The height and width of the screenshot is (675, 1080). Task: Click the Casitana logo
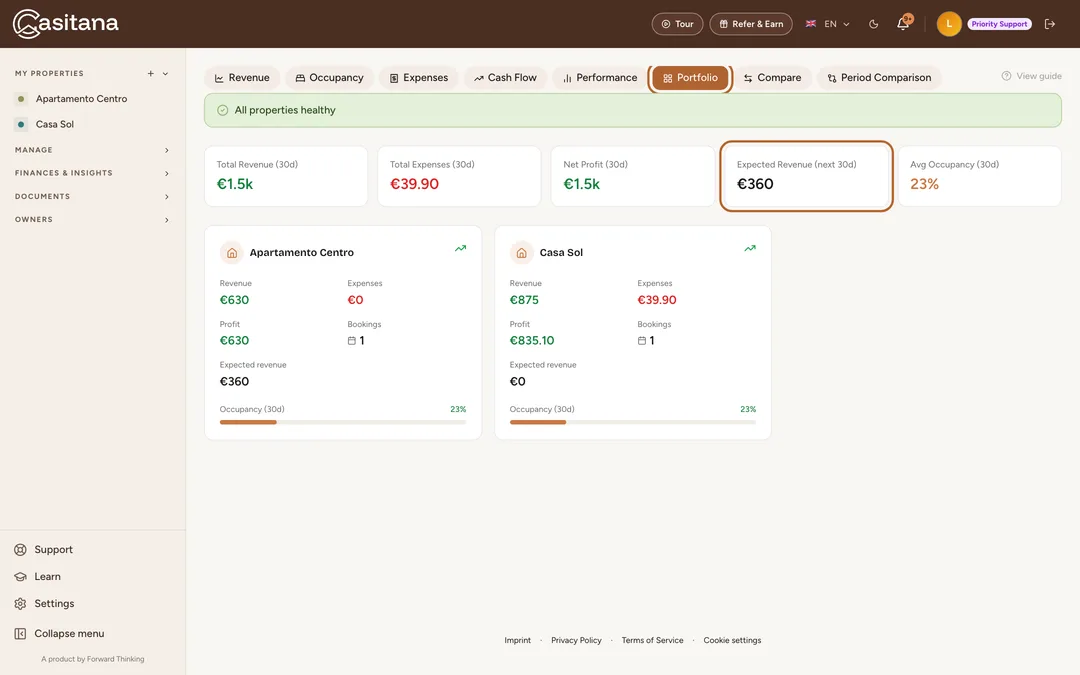tap(65, 23)
